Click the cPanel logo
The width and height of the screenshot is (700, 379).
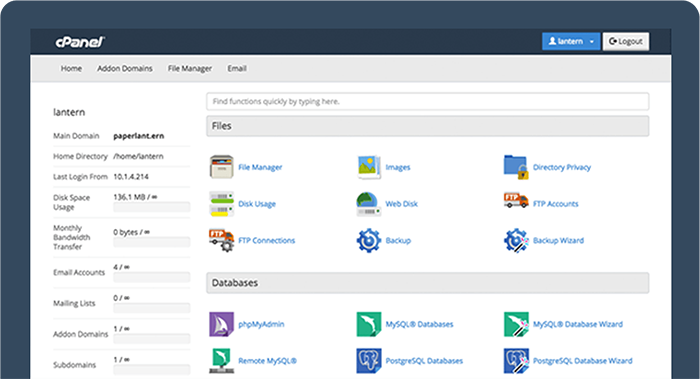click(x=80, y=42)
